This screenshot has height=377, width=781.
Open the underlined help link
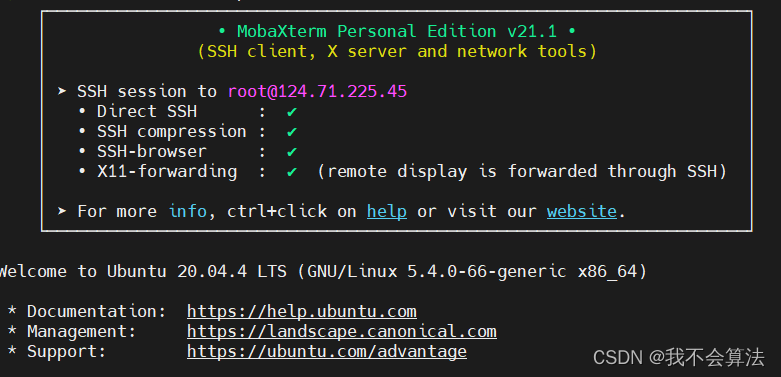coord(387,211)
